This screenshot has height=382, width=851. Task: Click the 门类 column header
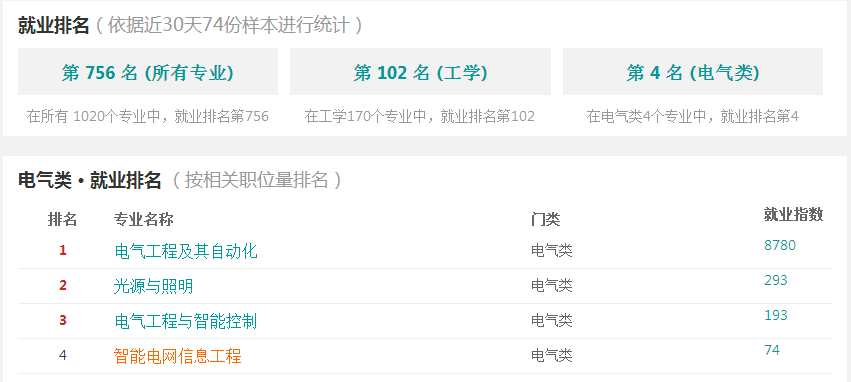(545, 219)
